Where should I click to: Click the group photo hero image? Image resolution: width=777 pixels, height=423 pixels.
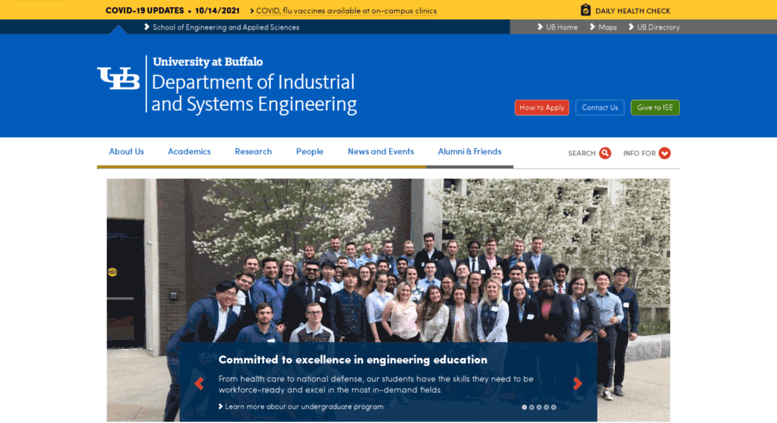tap(388, 260)
